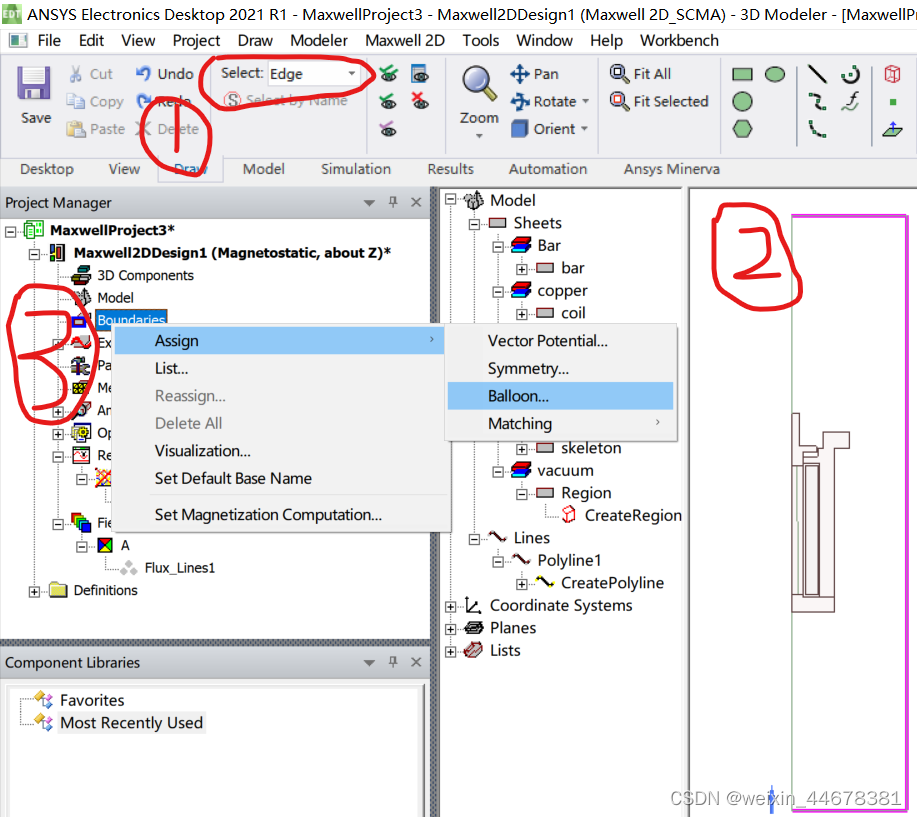Click the Save icon
The width and height of the screenshot is (917, 817).
[33, 82]
